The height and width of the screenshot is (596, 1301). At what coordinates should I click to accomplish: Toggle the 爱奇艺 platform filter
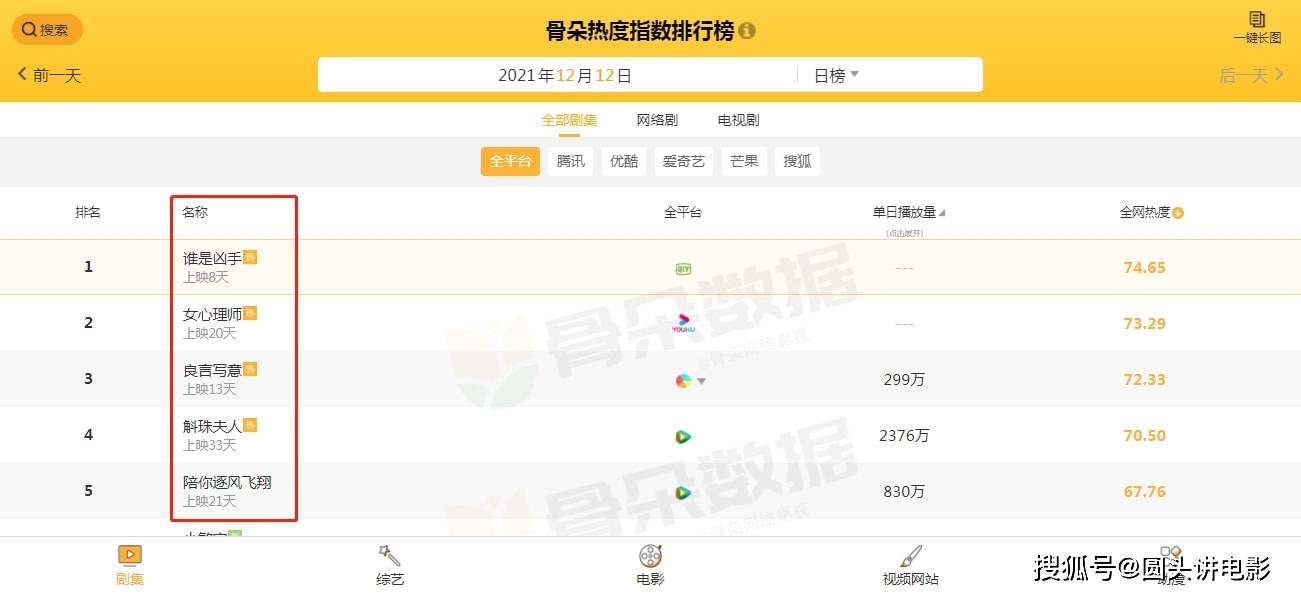pos(684,161)
